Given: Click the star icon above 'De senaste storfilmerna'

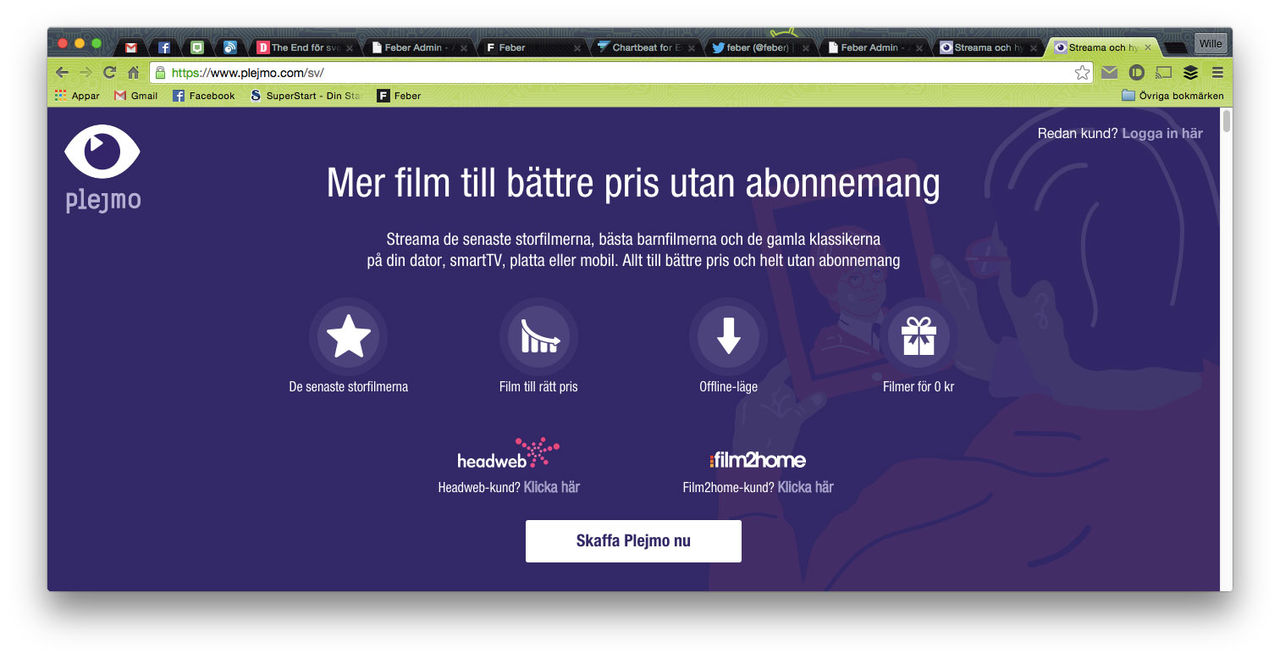Looking at the screenshot, I should pyautogui.click(x=348, y=337).
